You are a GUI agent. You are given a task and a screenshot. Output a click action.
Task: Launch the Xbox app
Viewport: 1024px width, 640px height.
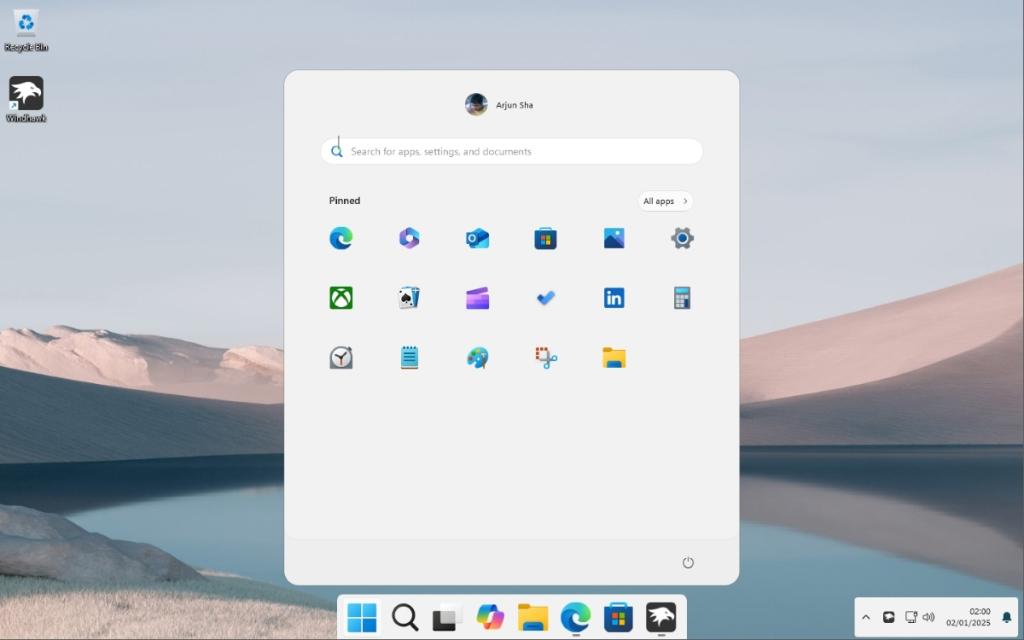click(x=341, y=297)
